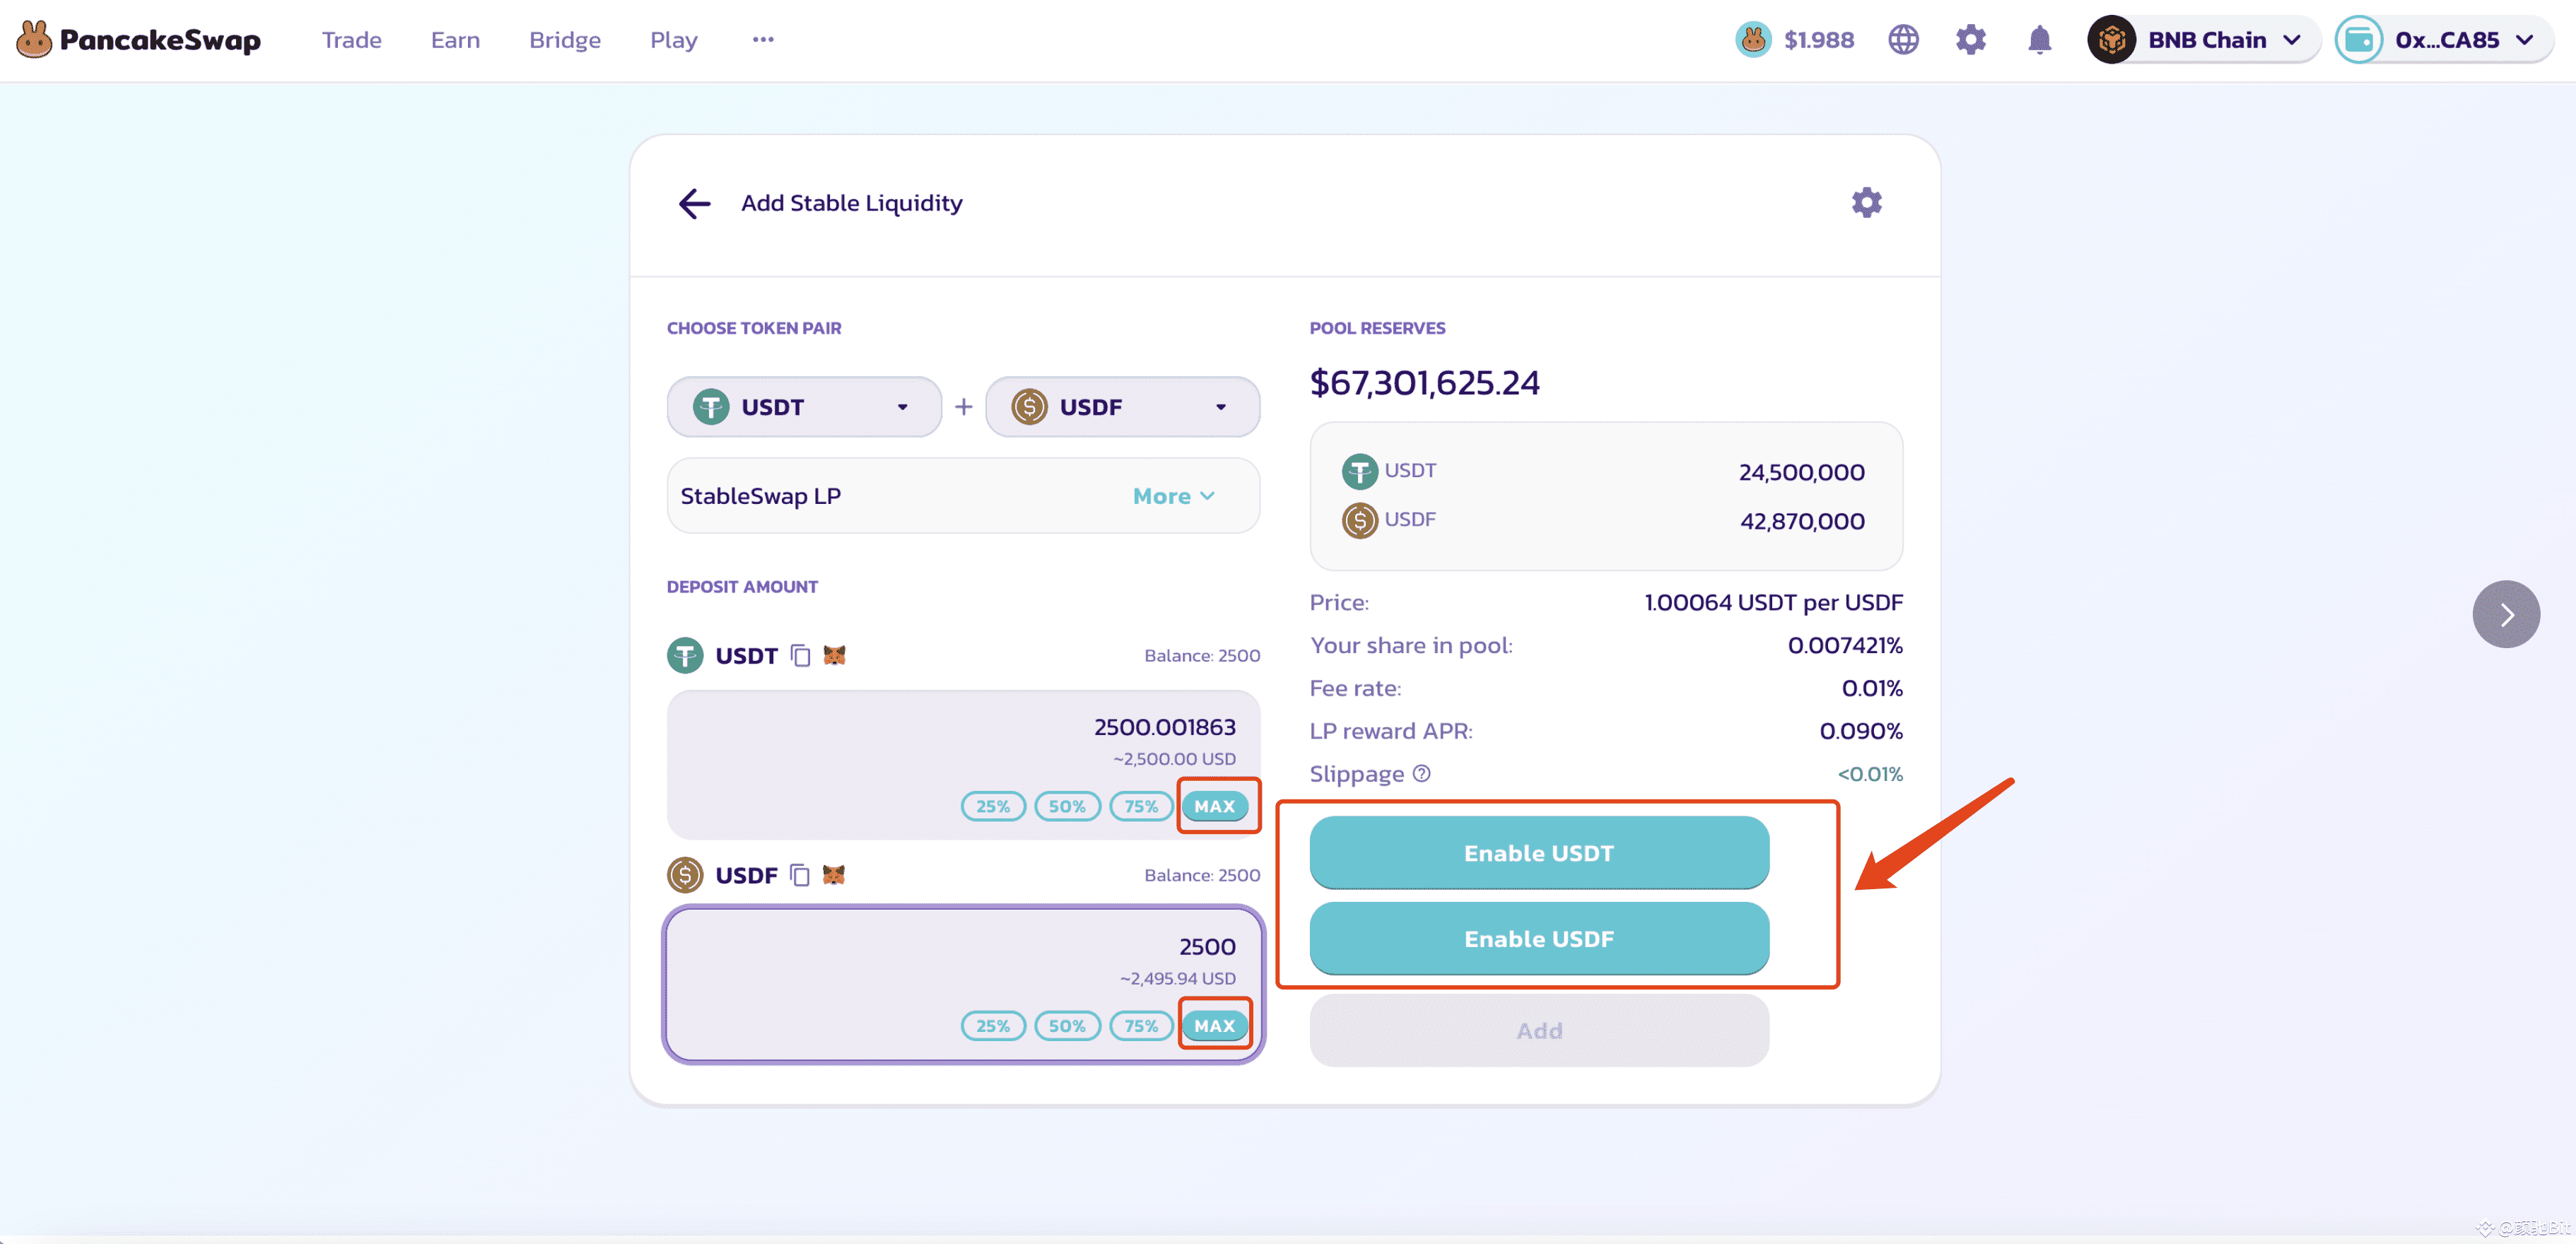
Task: Click the Enable USDF button
Action: point(1539,939)
